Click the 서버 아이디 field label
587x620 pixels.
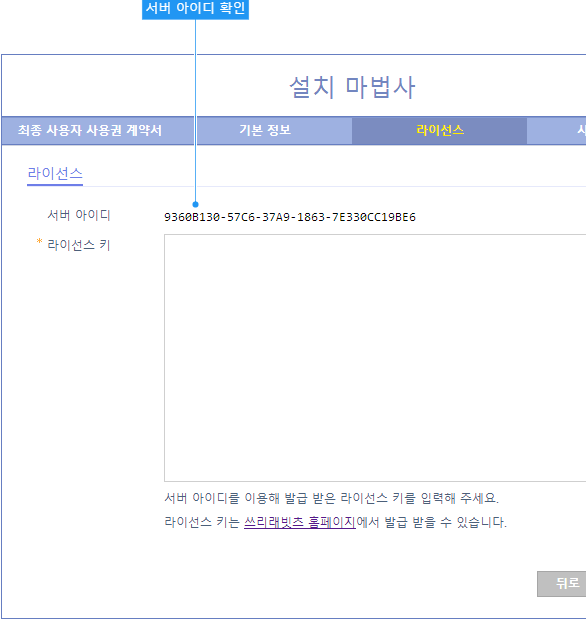(x=79, y=215)
